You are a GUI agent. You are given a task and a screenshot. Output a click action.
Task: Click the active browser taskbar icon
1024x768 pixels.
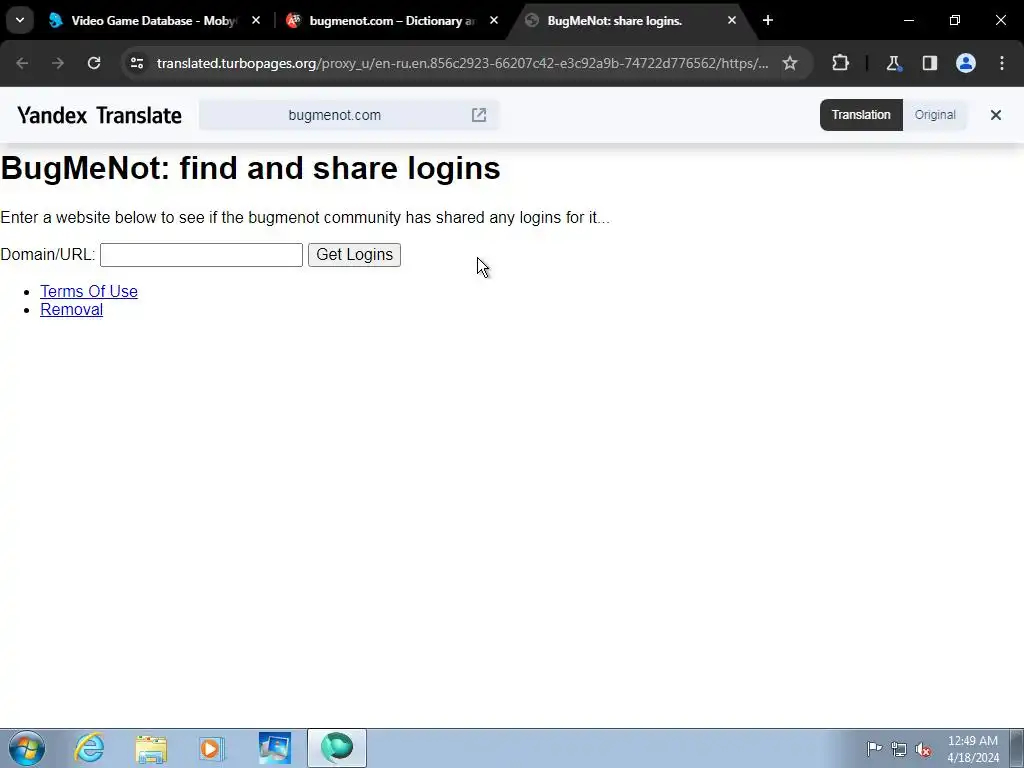click(x=336, y=748)
